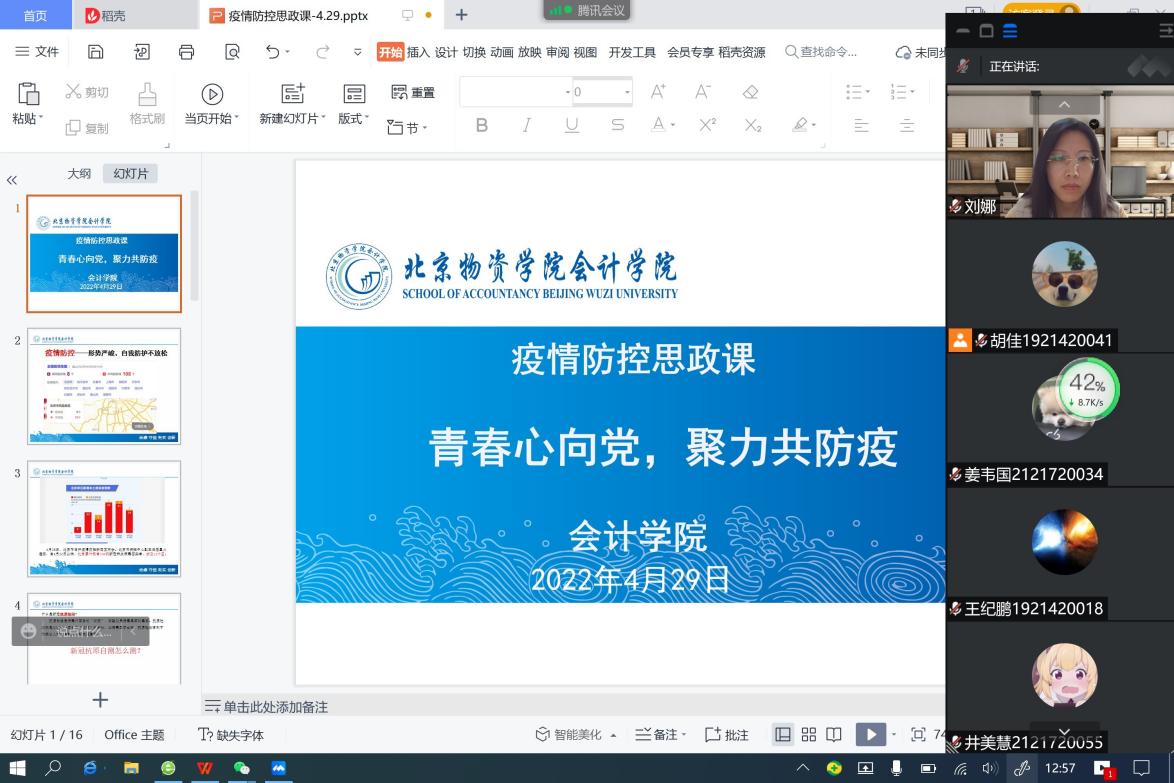1174x783 pixels.
Task: Switch to the 大纲 outline tab
Action: pyautogui.click(x=79, y=173)
